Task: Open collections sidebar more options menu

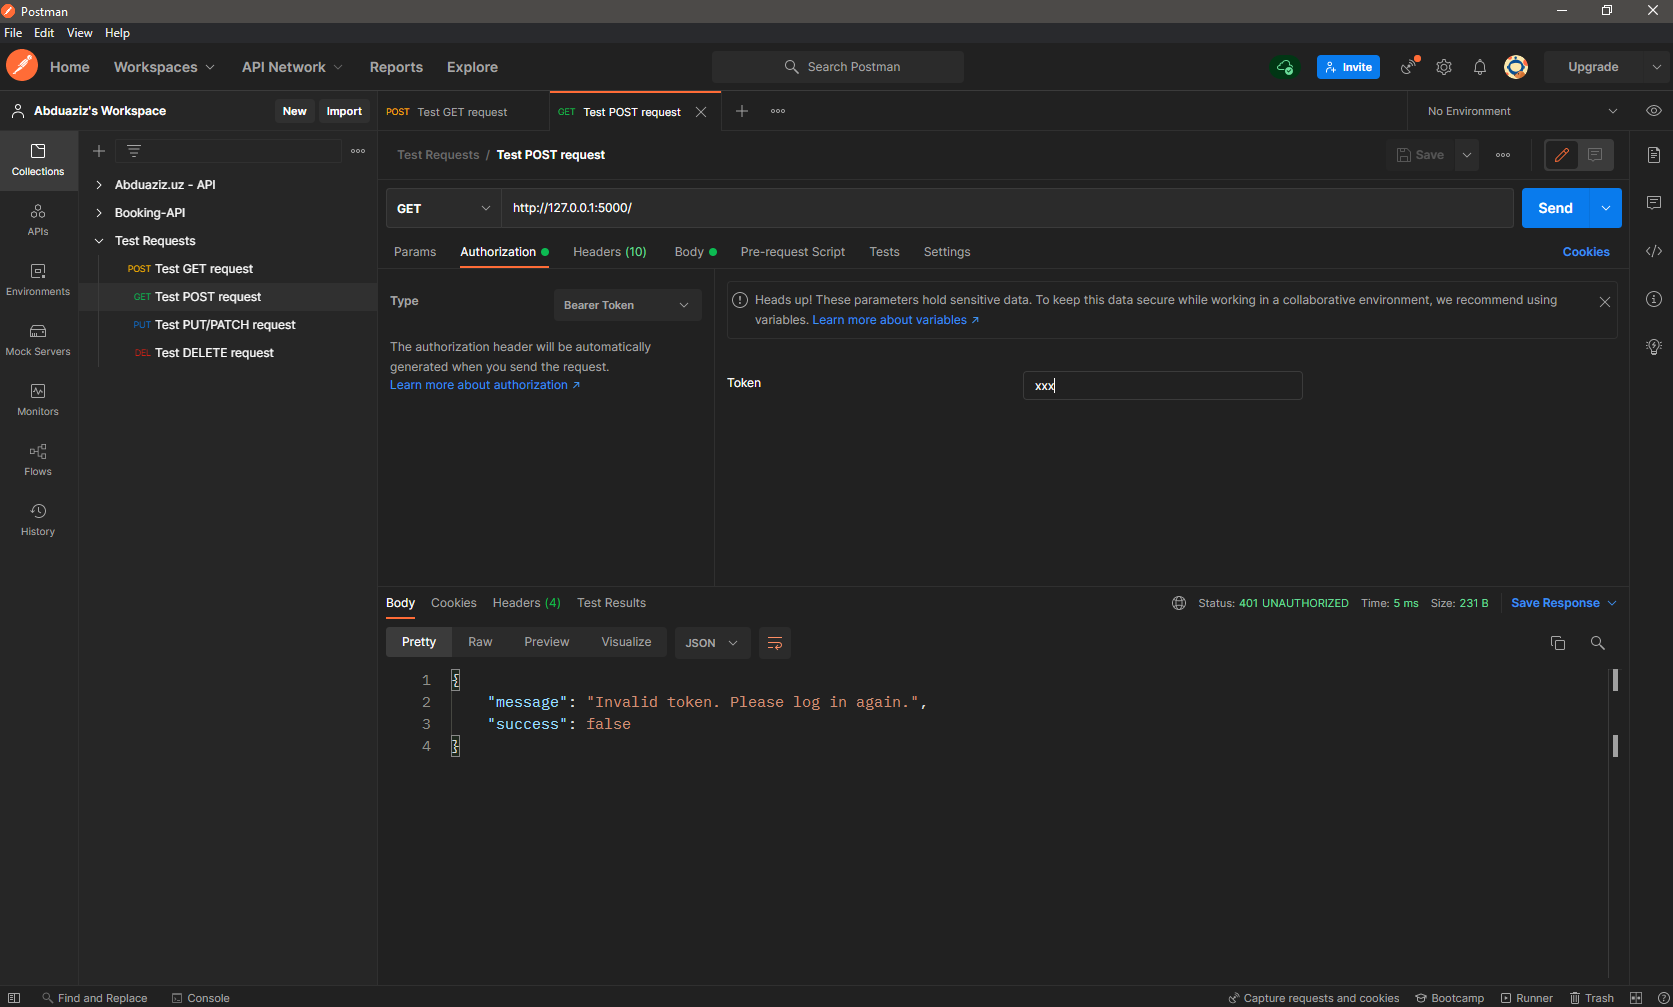Action: click(x=358, y=151)
